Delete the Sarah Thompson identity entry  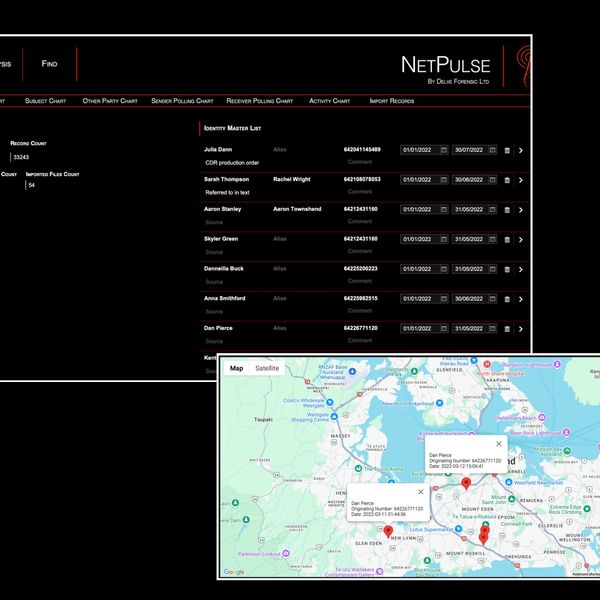pos(507,180)
